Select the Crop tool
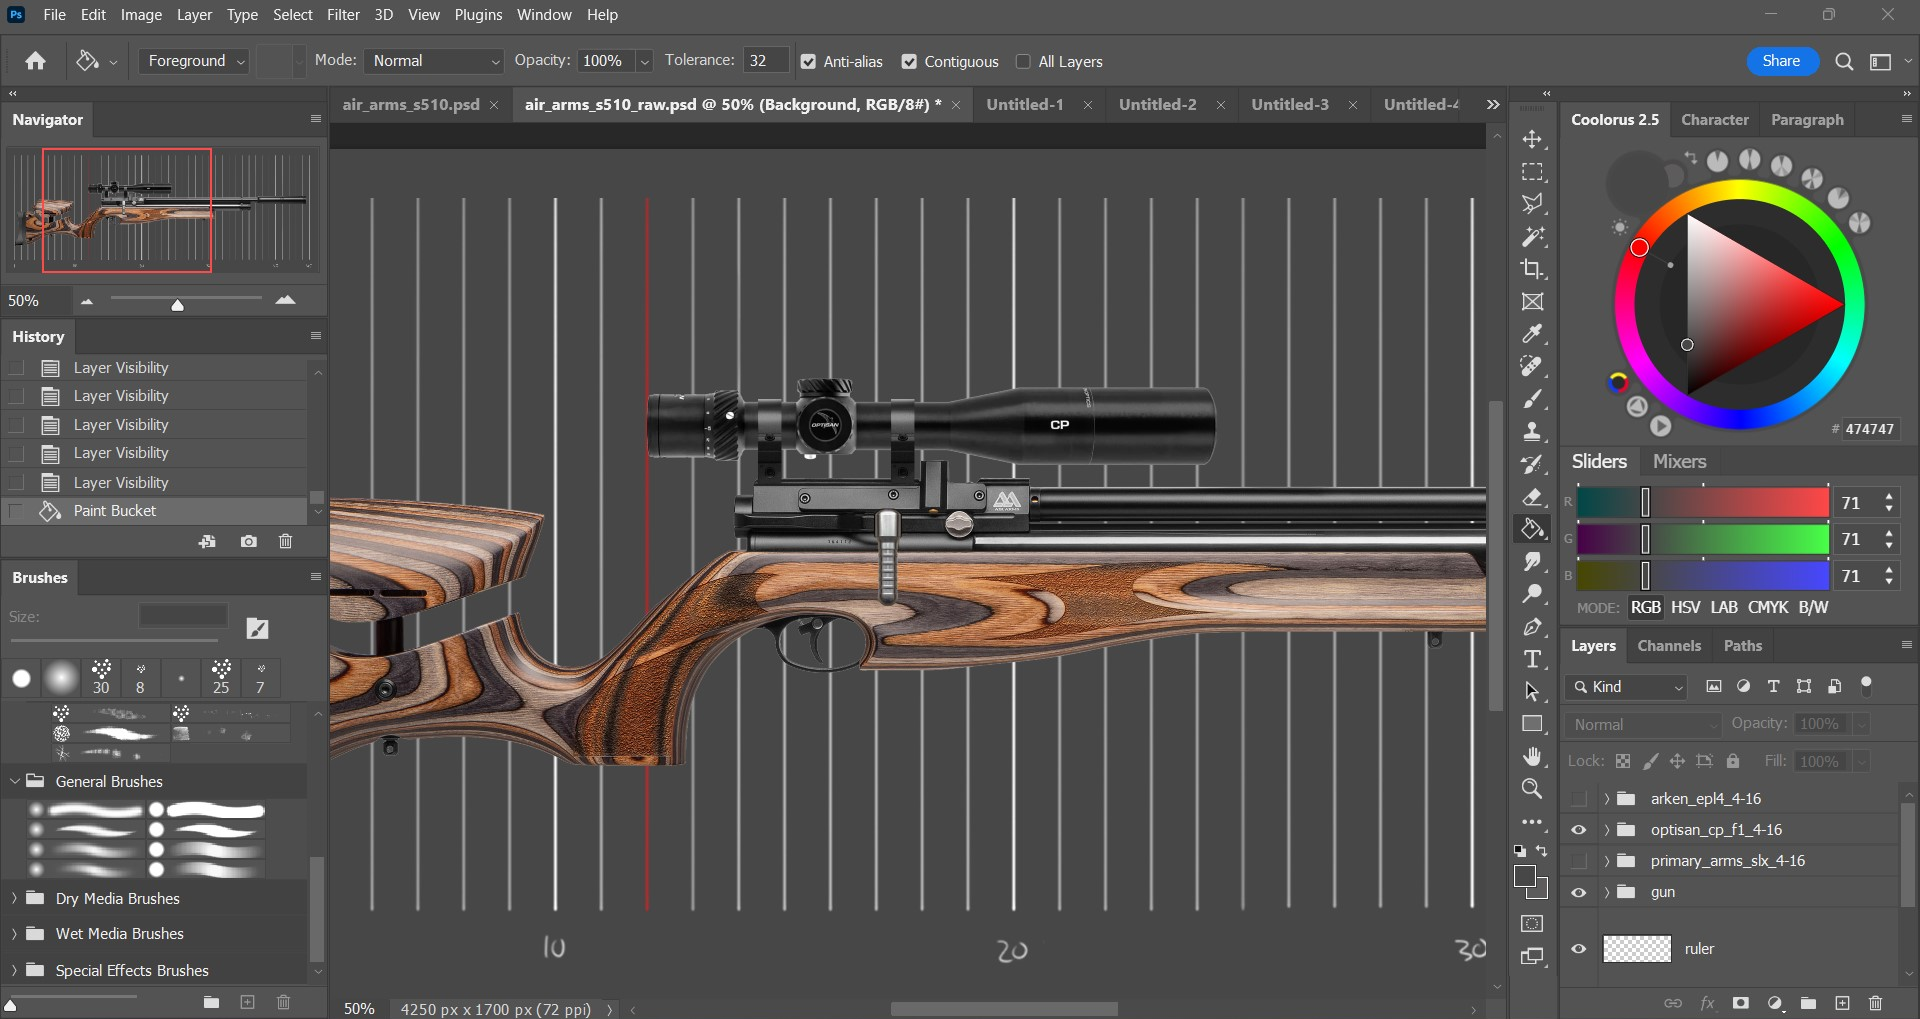The image size is (1920, 1019). coord(1532,269)
